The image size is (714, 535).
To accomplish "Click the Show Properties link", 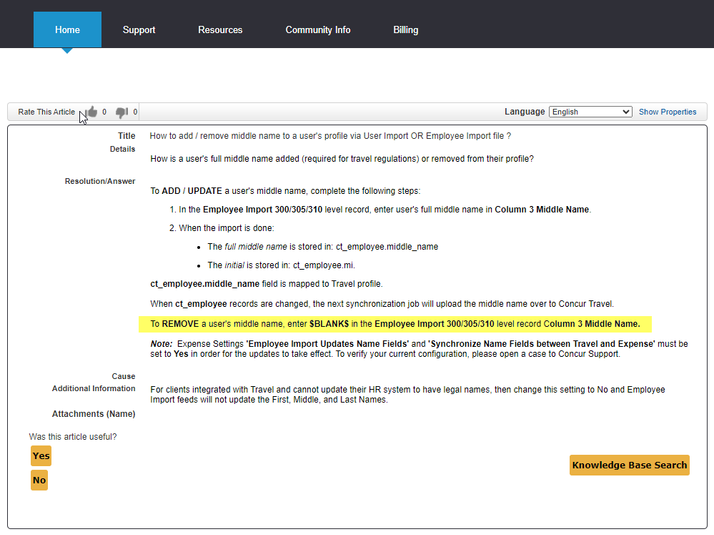I will coord(667,112).
